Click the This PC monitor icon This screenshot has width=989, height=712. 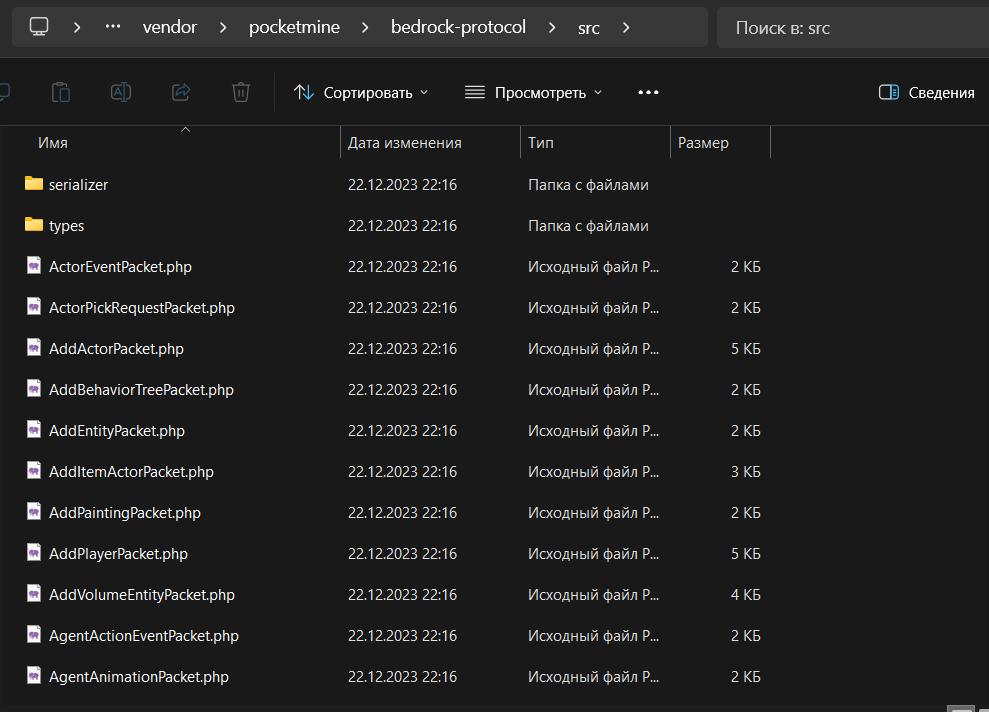tap(39, 27)
